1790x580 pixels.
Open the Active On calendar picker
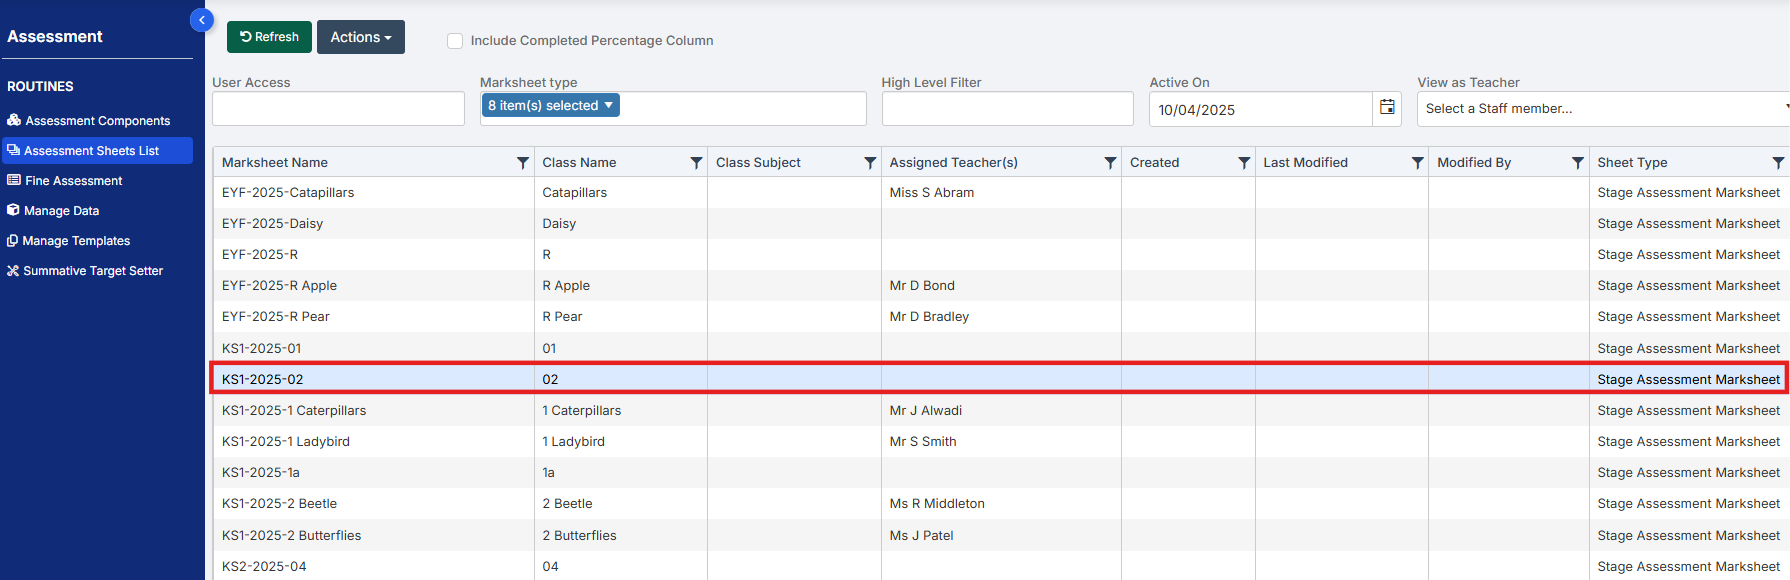1387,108
